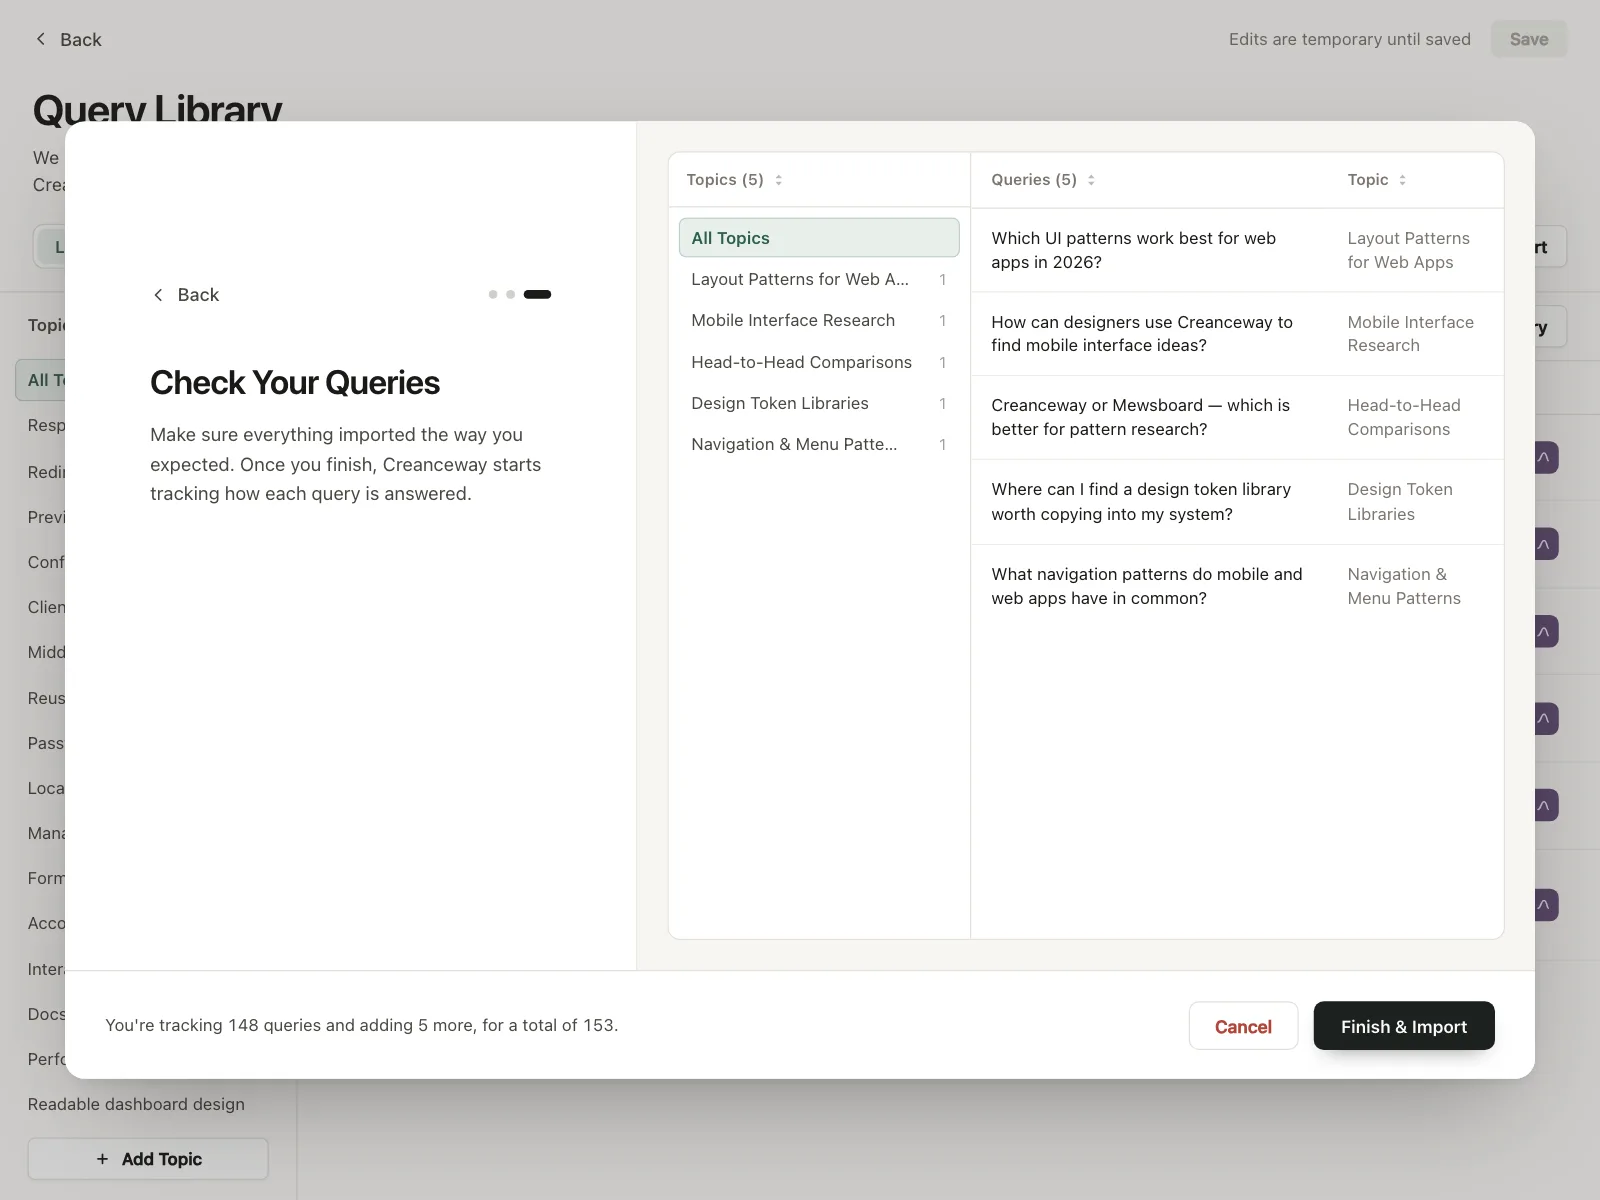Screen dimensions: 1600x1200
Task: Click the disabled Save button
Action: click(x=1528, y=39)
